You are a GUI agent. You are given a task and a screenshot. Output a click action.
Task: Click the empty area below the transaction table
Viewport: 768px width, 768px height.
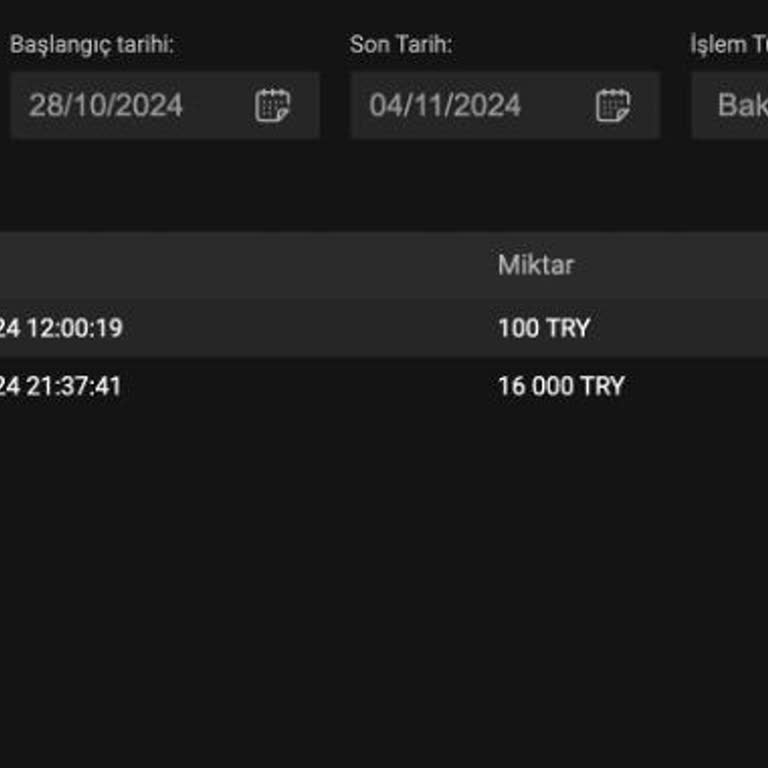(x=384, y=580)
